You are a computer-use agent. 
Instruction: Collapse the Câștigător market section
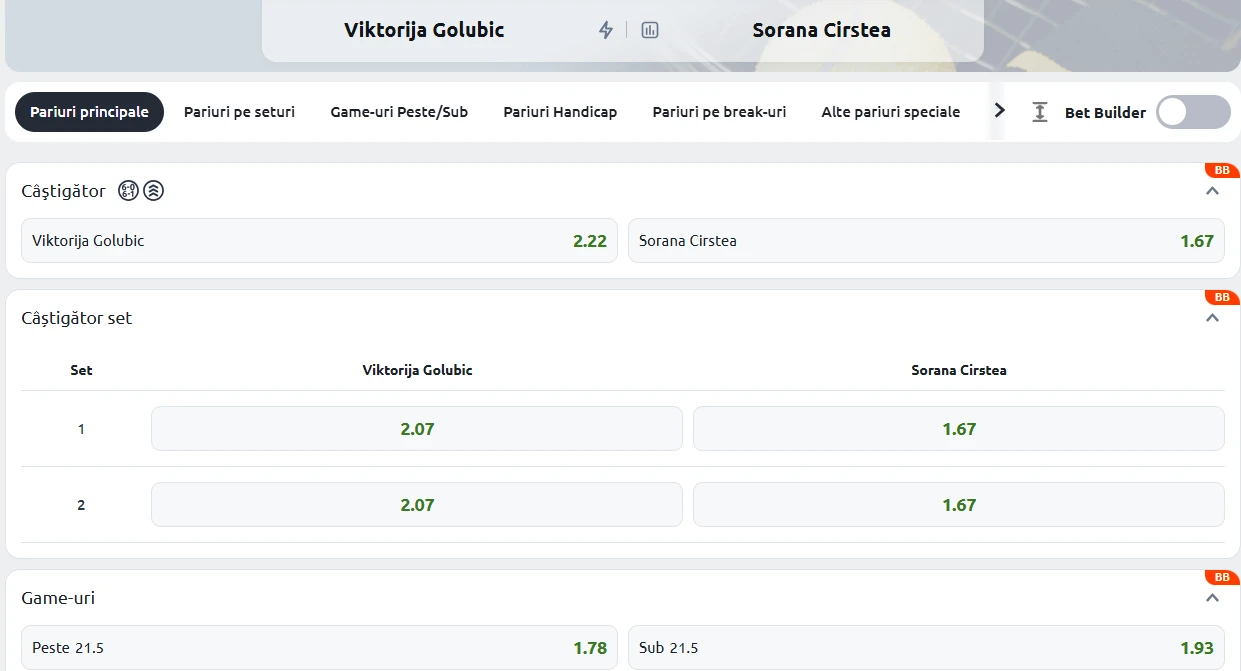point(1213,191)
